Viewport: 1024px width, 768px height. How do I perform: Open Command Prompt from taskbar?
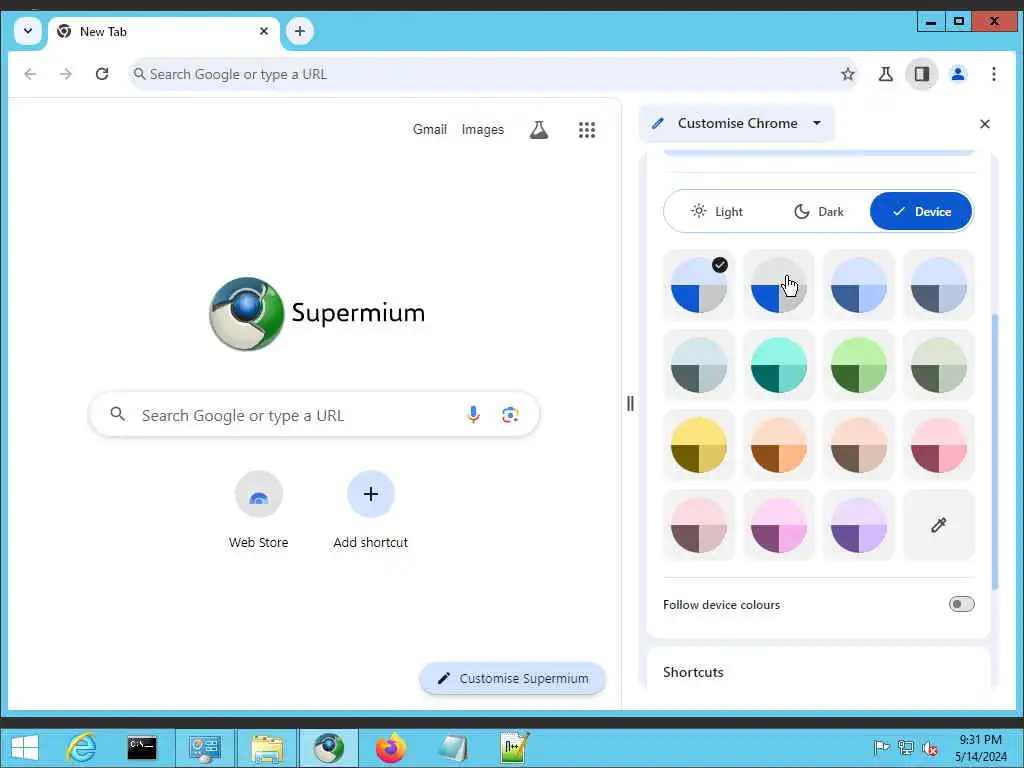(x=142, y=748)
